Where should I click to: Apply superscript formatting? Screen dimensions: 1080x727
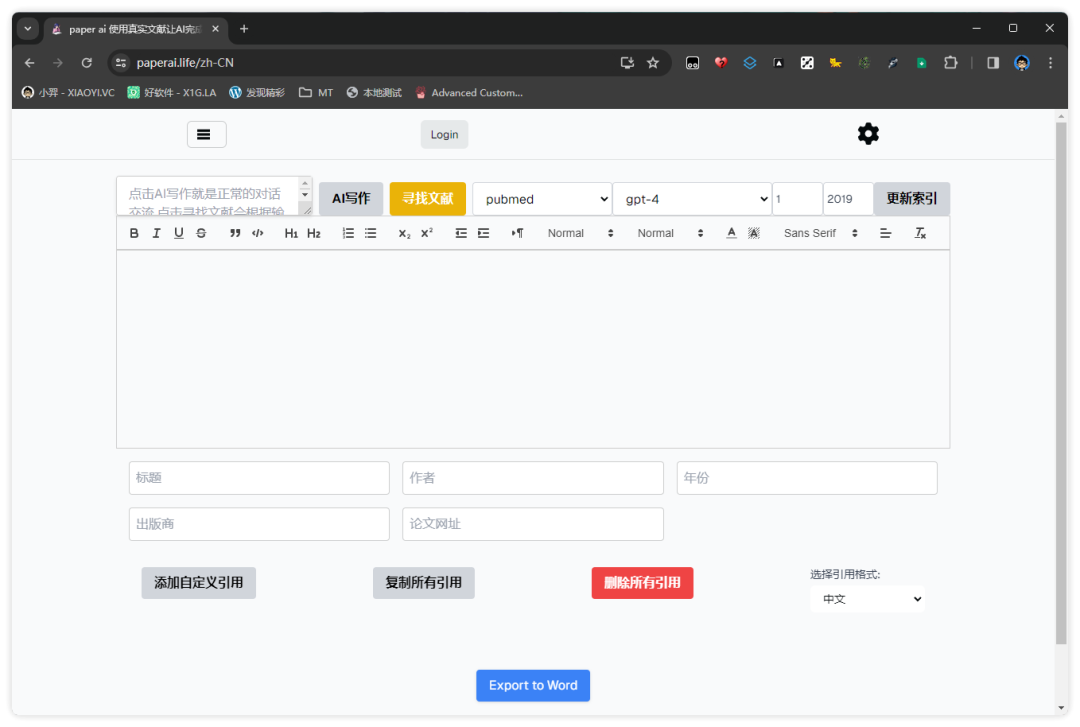pyautogui.click(x=427, y=233)
